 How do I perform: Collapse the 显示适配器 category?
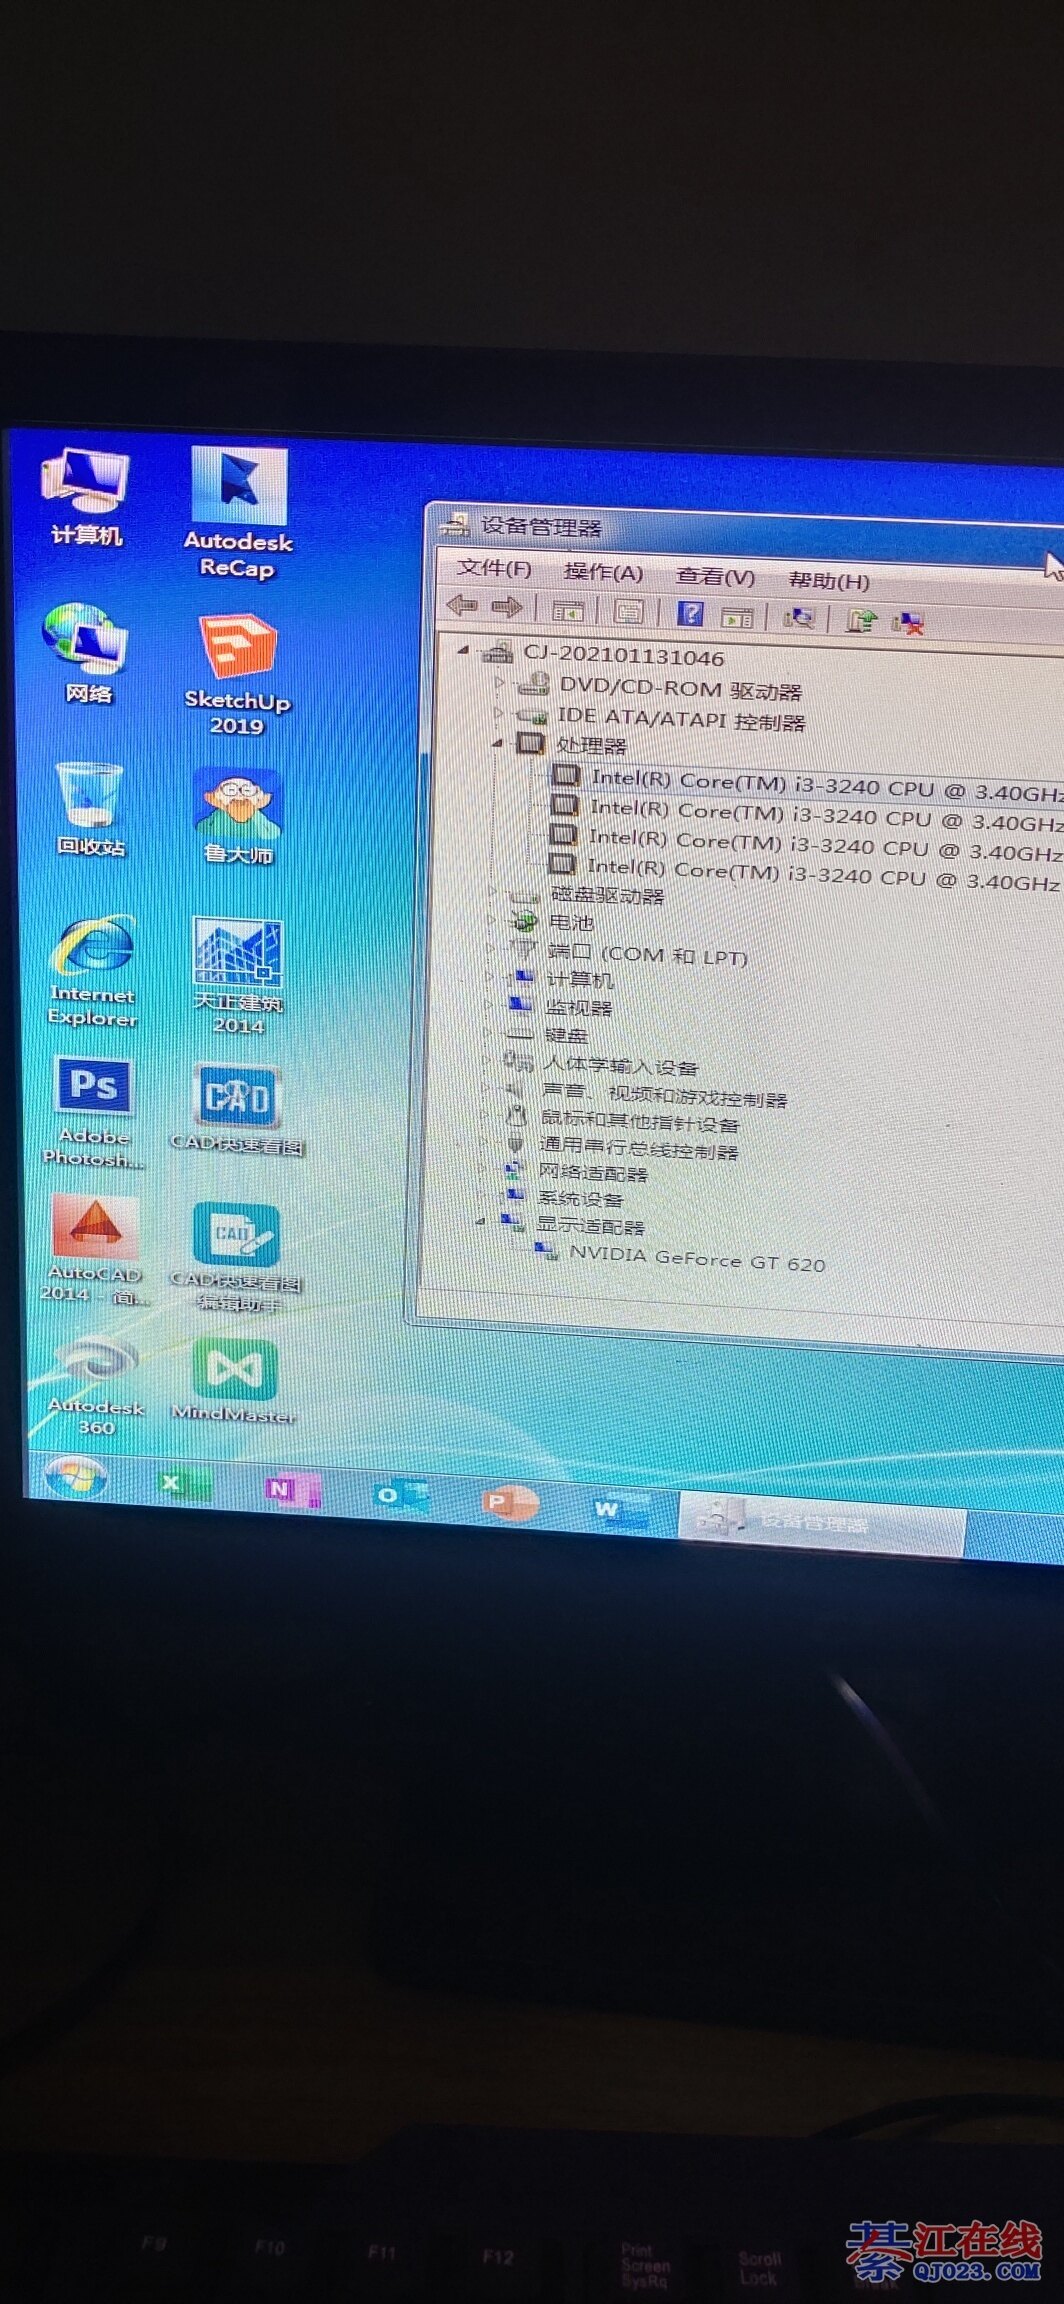[481, 1220]
